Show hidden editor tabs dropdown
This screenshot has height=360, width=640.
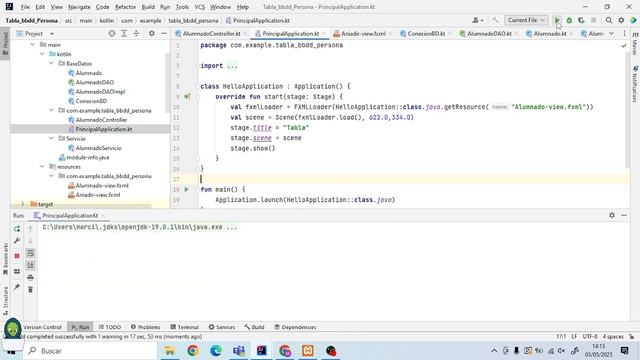point(611,33)
